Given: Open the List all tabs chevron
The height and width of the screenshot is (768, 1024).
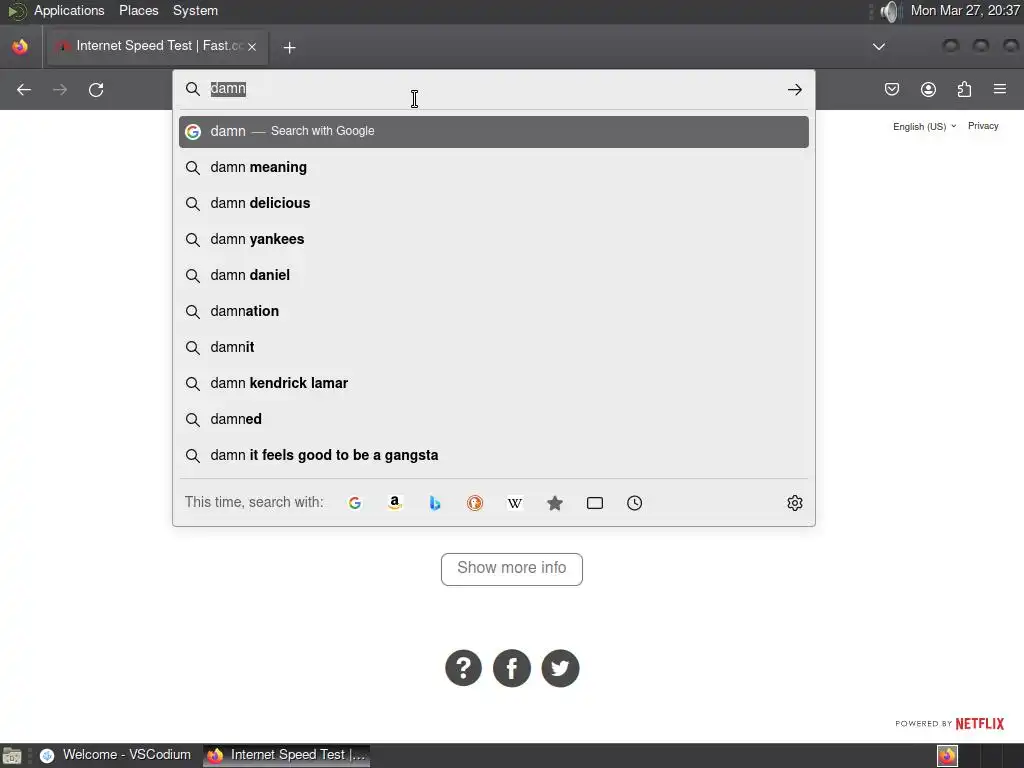Looking at the screenshot, I should click(x=879, y=47).
